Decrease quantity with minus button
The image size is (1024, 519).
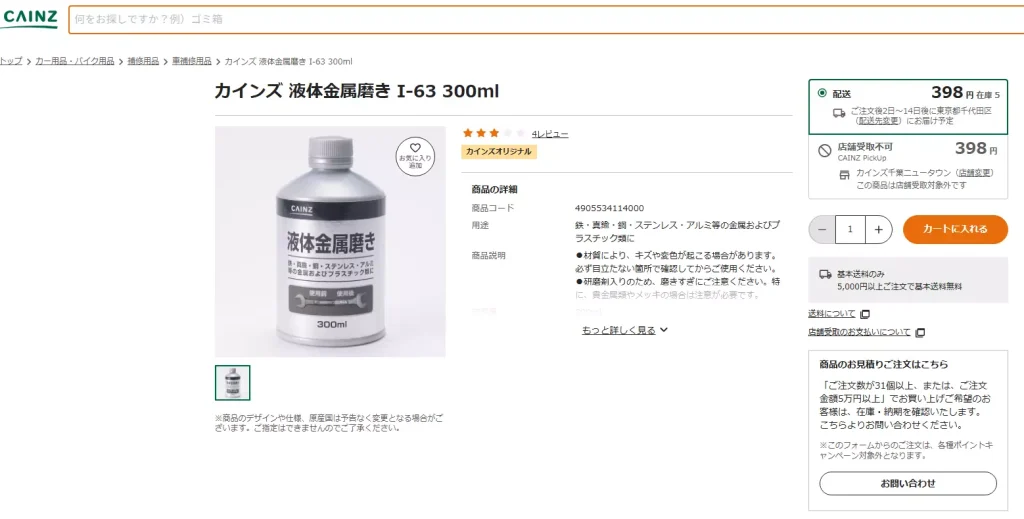[822, 229]
